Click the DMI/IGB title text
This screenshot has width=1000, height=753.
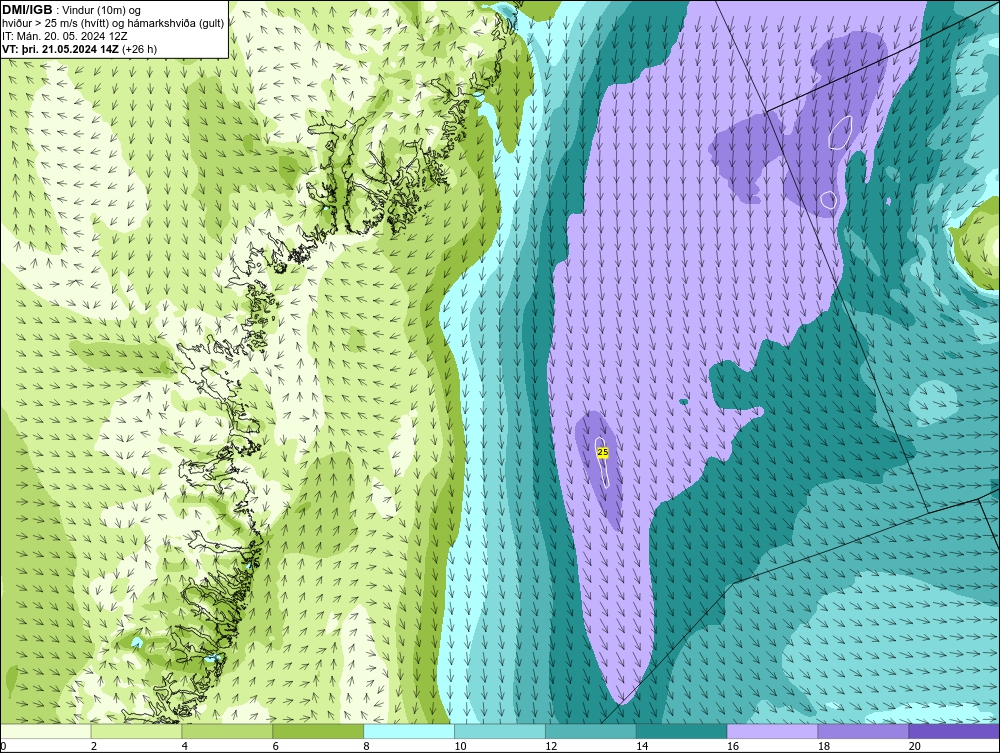(27, 10)
